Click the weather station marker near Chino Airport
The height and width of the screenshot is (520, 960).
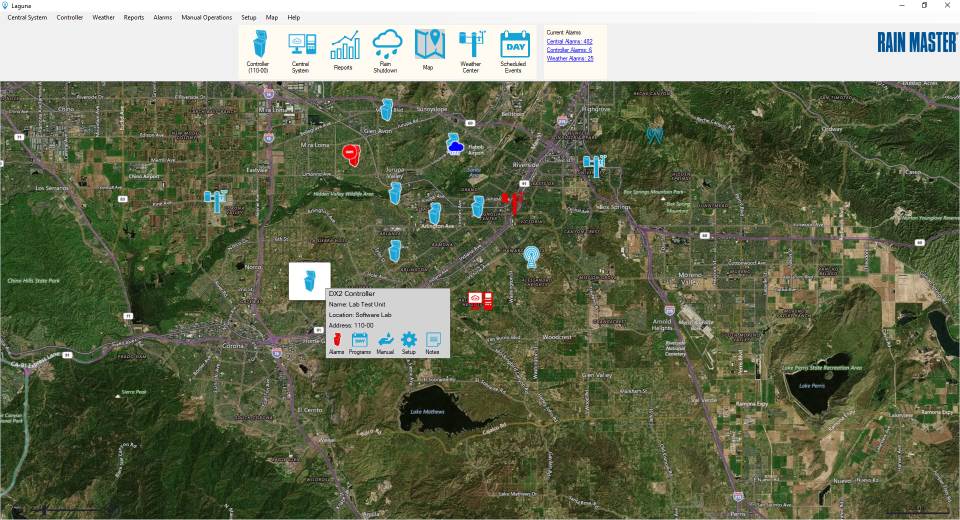(216, 200)
